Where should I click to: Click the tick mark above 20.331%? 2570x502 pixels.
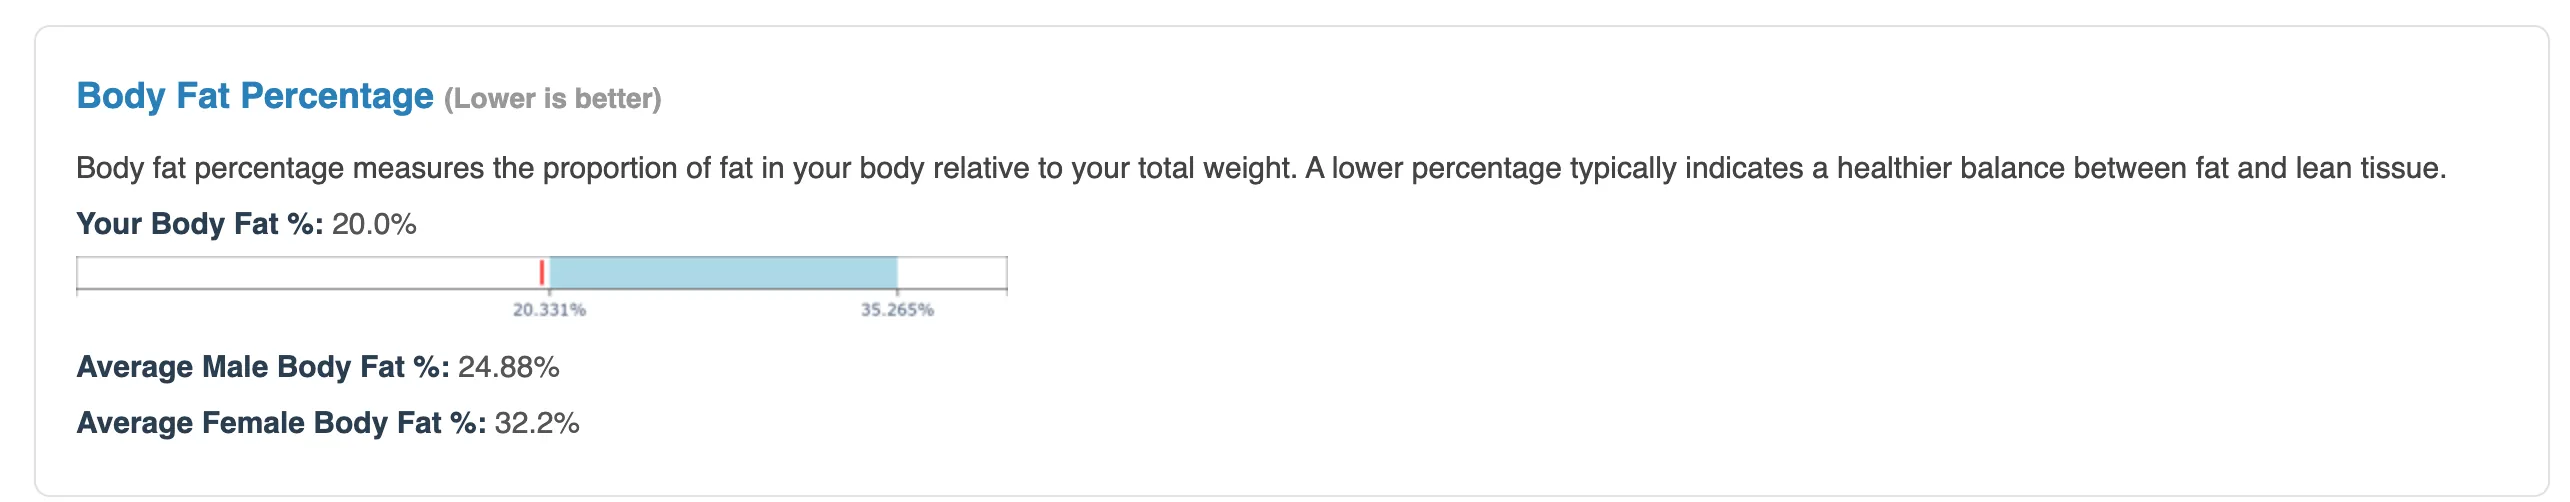tap(549, 292)
